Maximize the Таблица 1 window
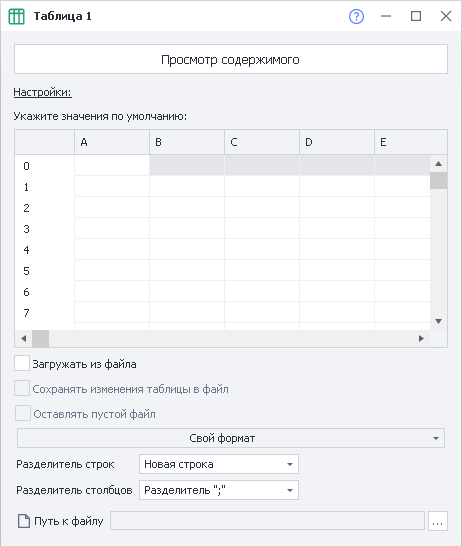The image size is (462, 546). coord(416,16)
